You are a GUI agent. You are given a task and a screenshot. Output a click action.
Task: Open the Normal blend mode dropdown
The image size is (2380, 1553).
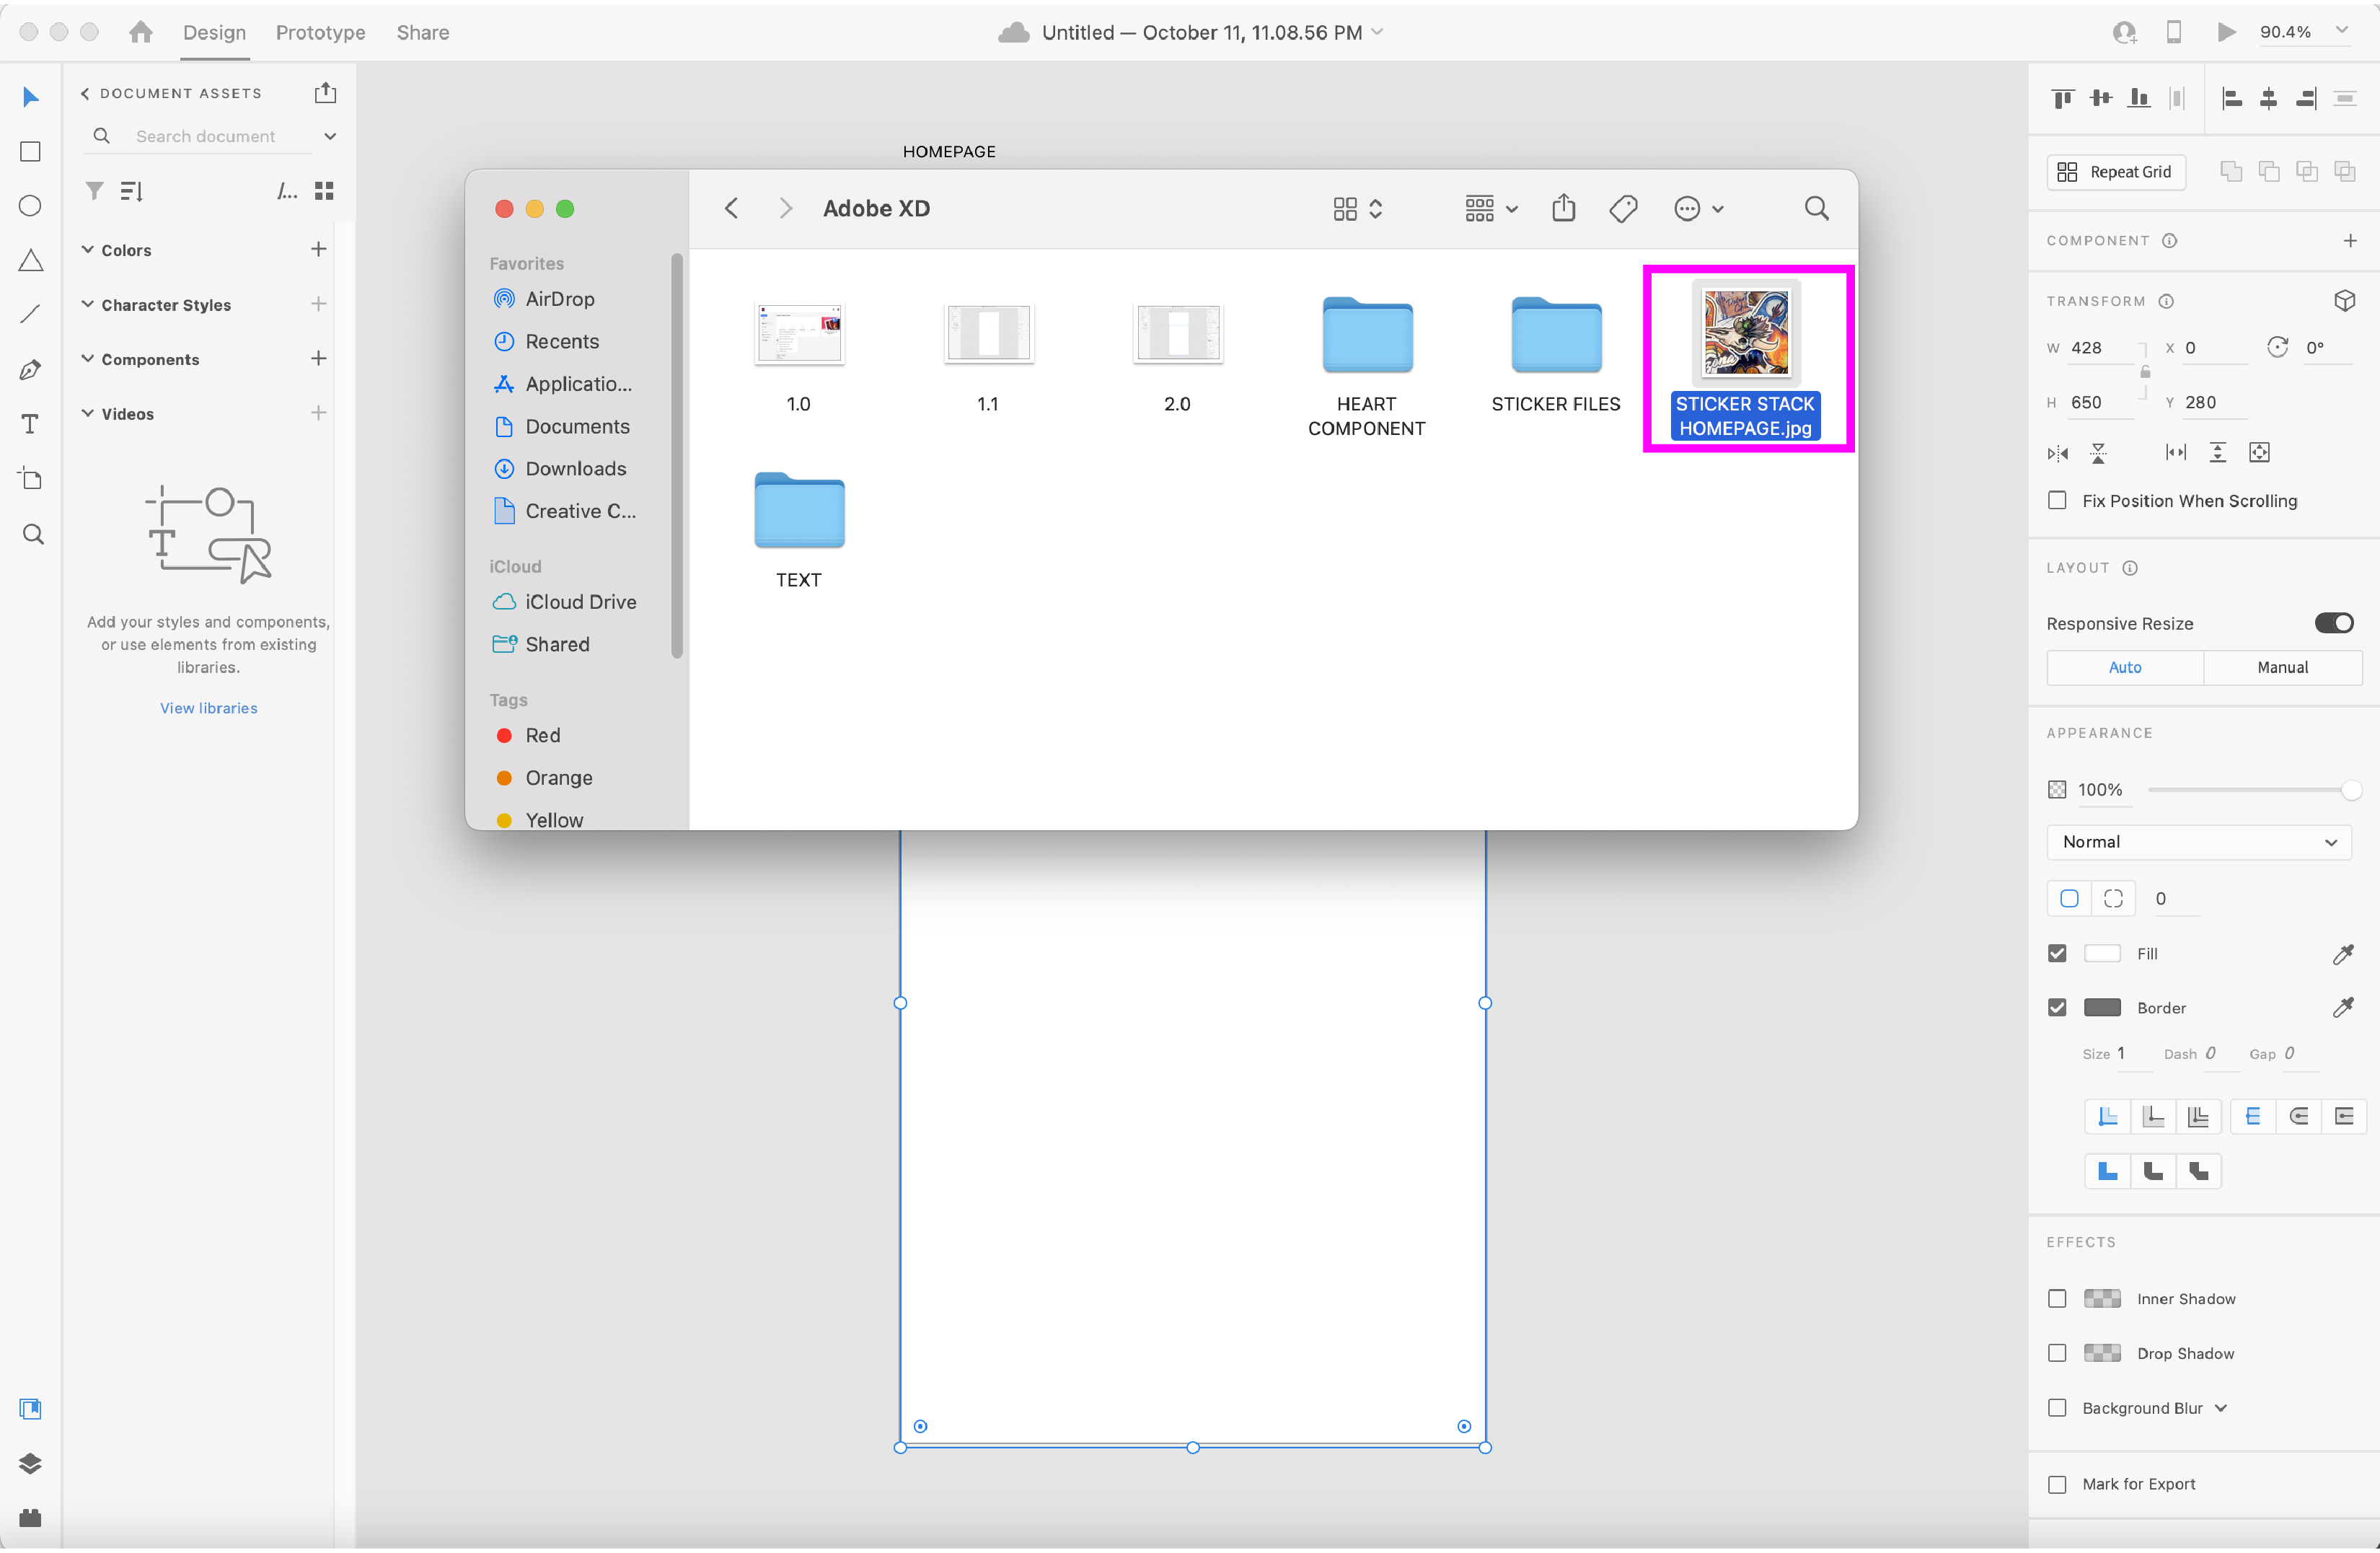pyautogui.click(x=2199, y=842)
